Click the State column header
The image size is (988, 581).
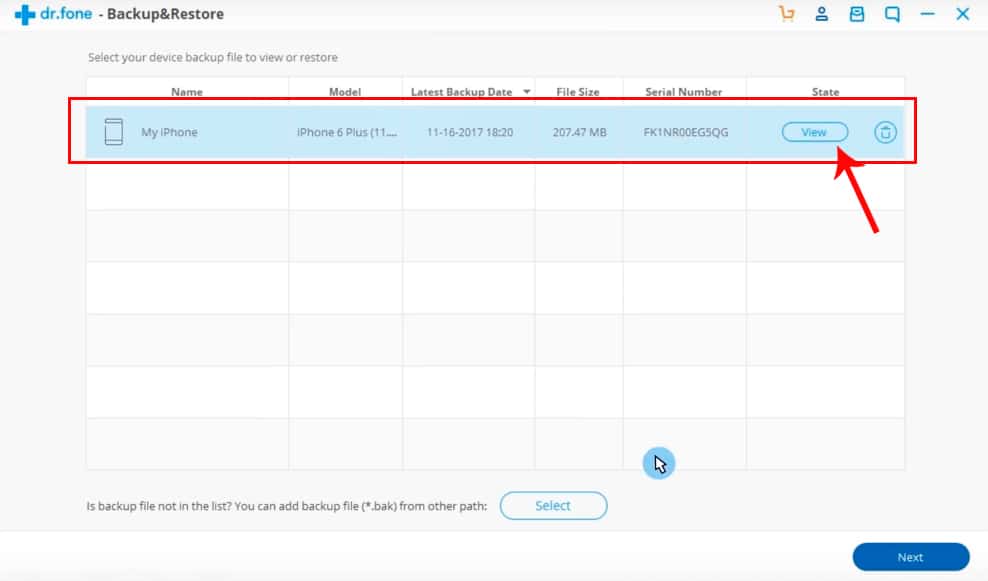(825, 92)
